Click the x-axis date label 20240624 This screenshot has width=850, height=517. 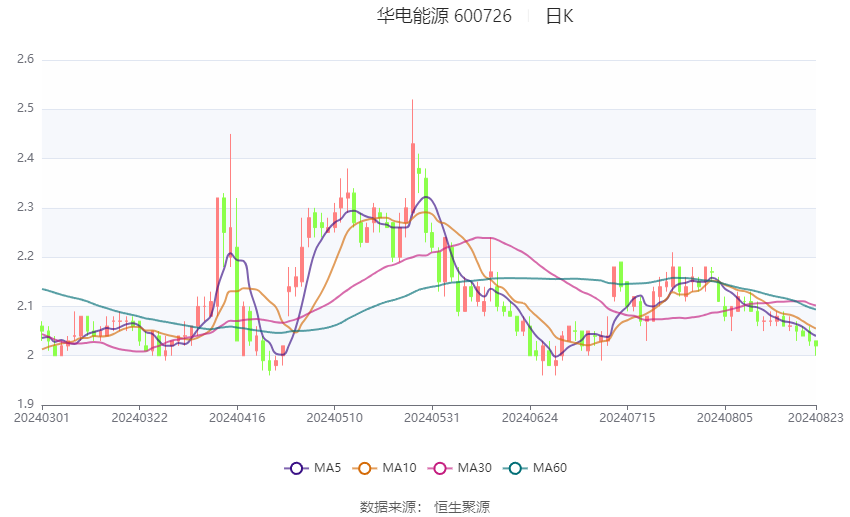[x=530, y=418]
